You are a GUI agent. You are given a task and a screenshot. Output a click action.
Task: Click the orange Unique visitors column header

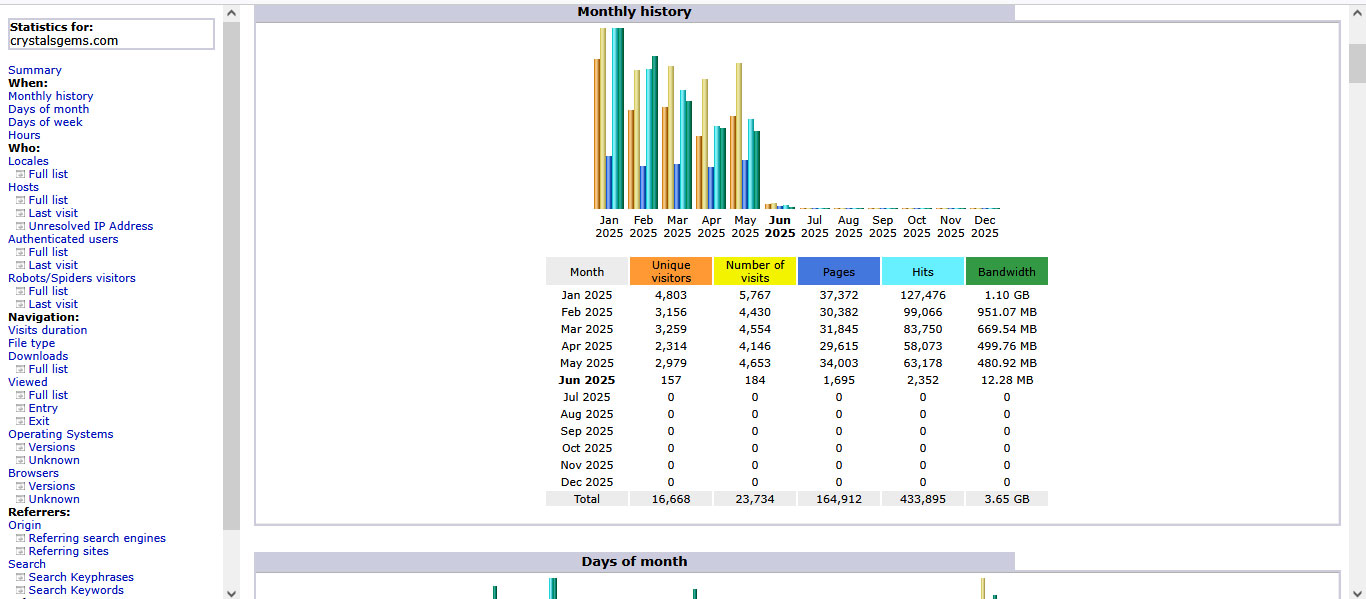tap(671, 271)
